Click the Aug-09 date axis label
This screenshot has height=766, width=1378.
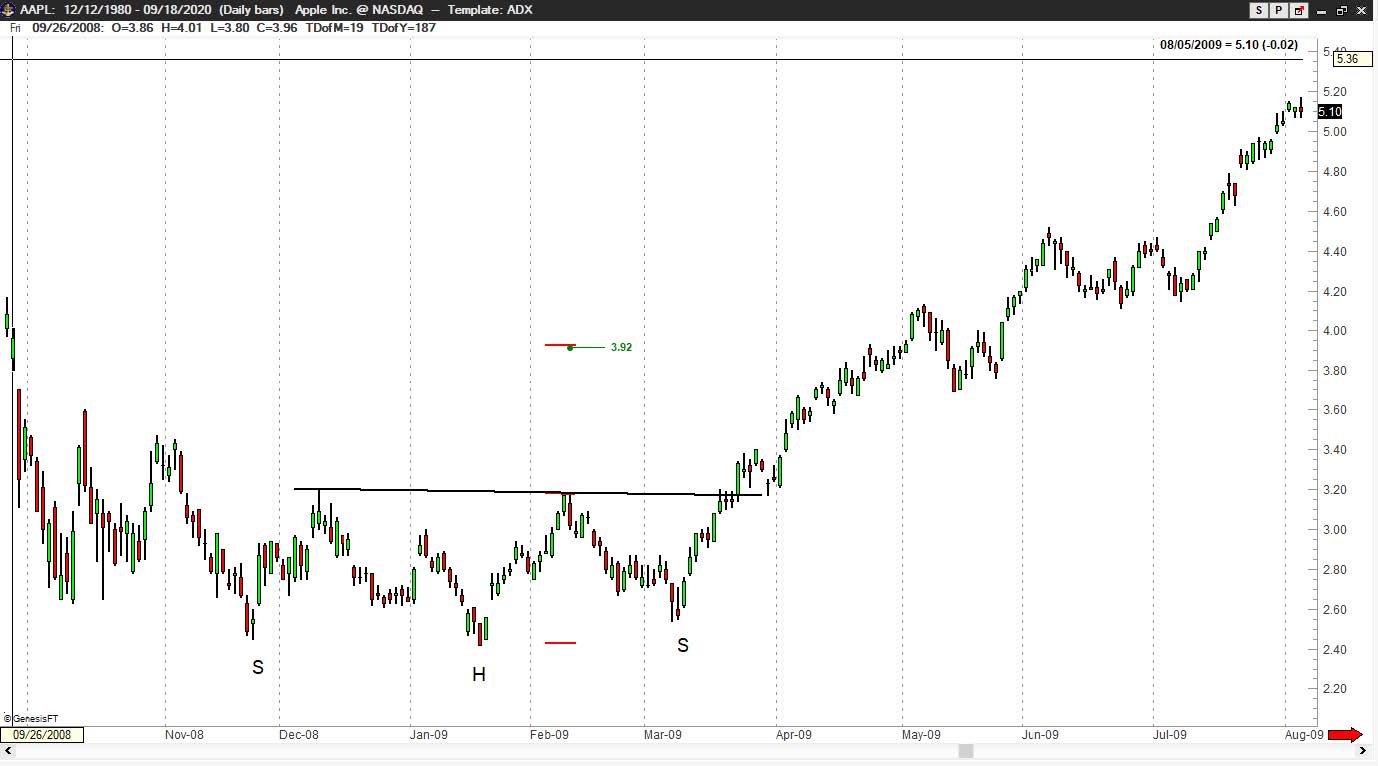click(x=1304, y=735)
